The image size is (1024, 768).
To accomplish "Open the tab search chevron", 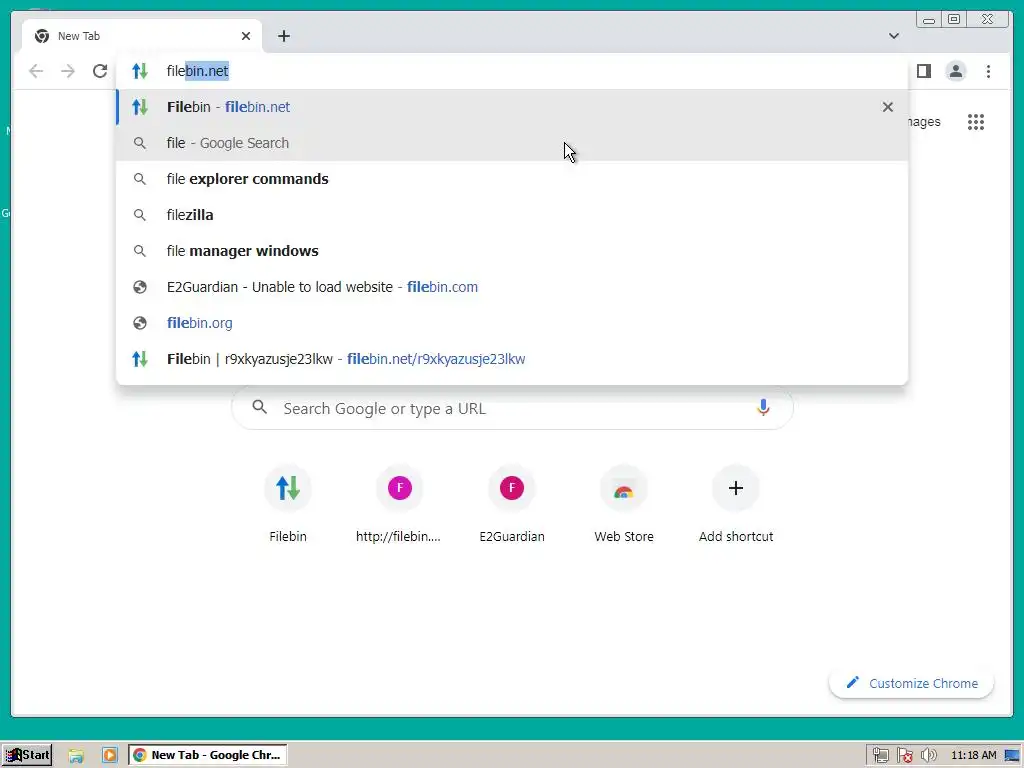I will (x=893, y=36).
